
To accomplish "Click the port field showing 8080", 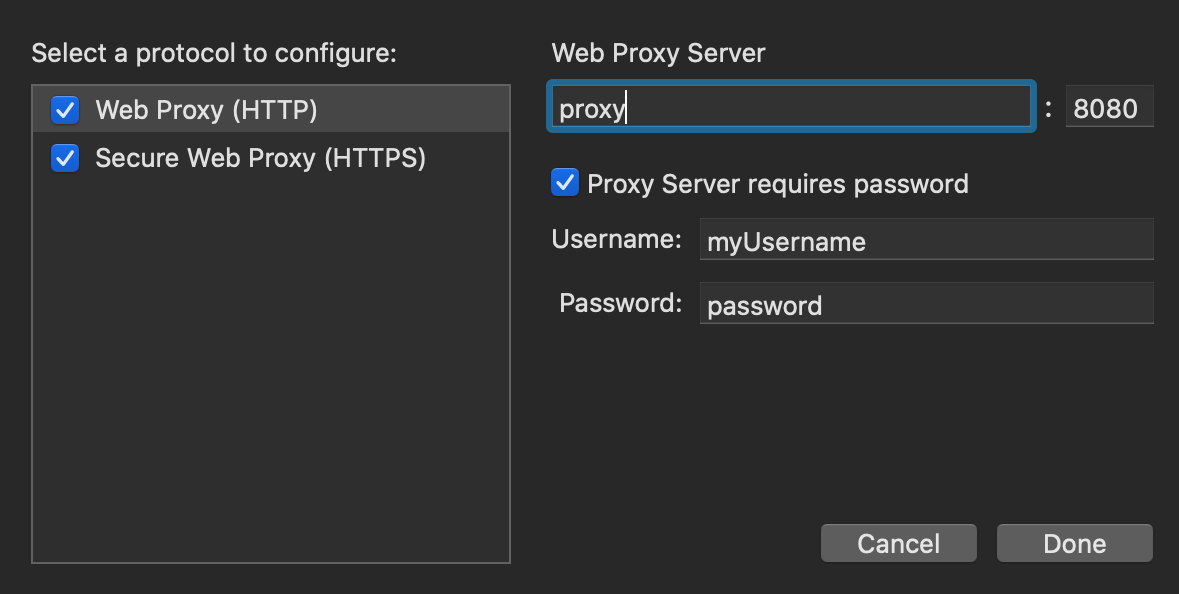I will point(1109,106).
